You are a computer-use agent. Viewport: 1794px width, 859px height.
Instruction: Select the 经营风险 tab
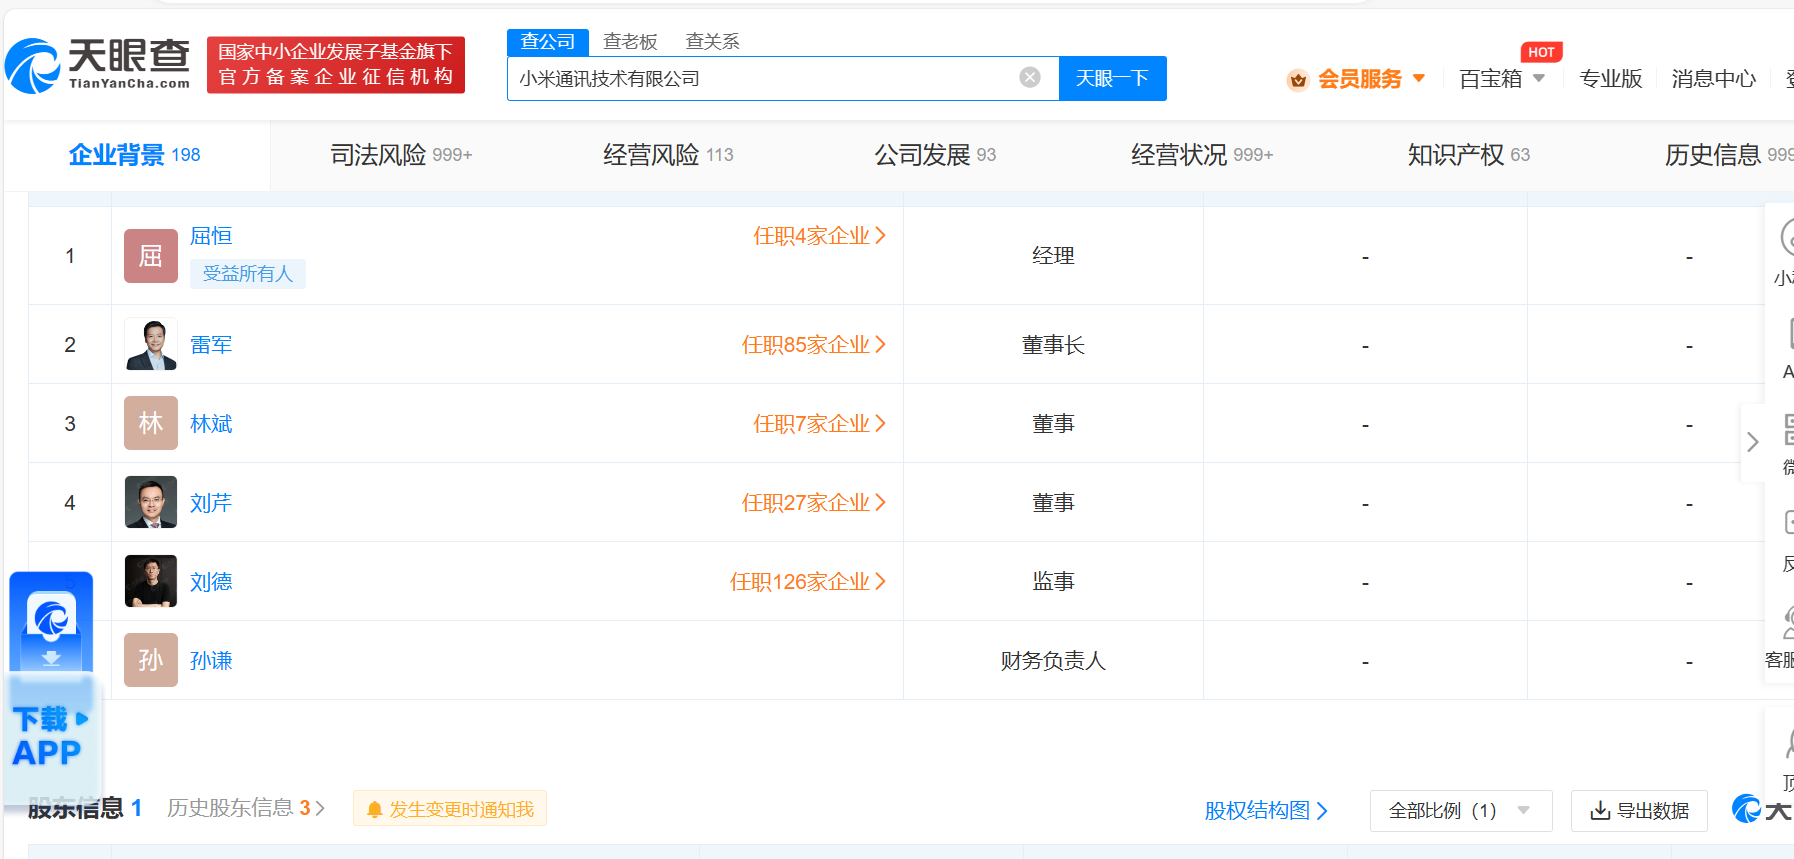(x=668, y=155)
